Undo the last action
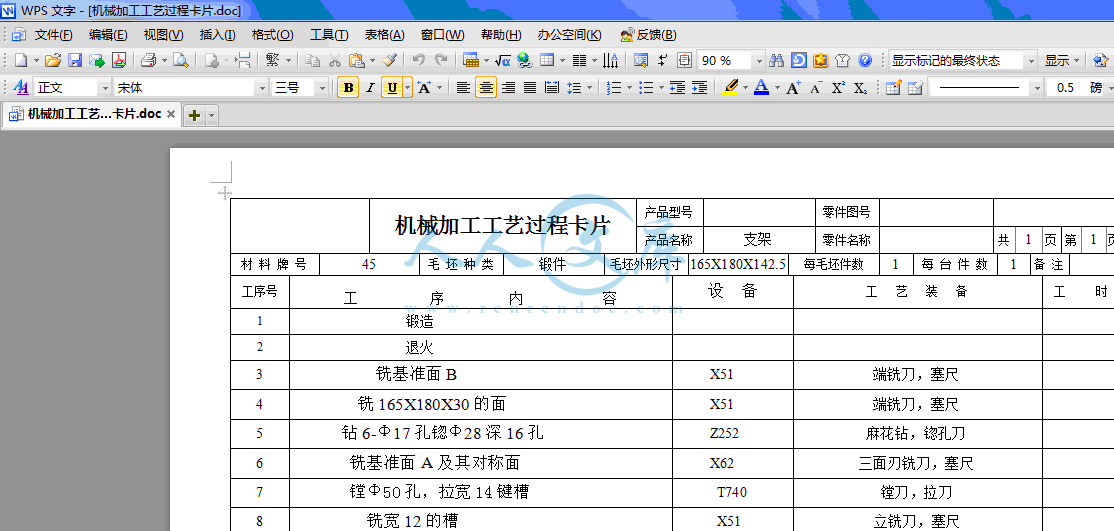Viewport: 1114px width, 531px height. (419, 60)
